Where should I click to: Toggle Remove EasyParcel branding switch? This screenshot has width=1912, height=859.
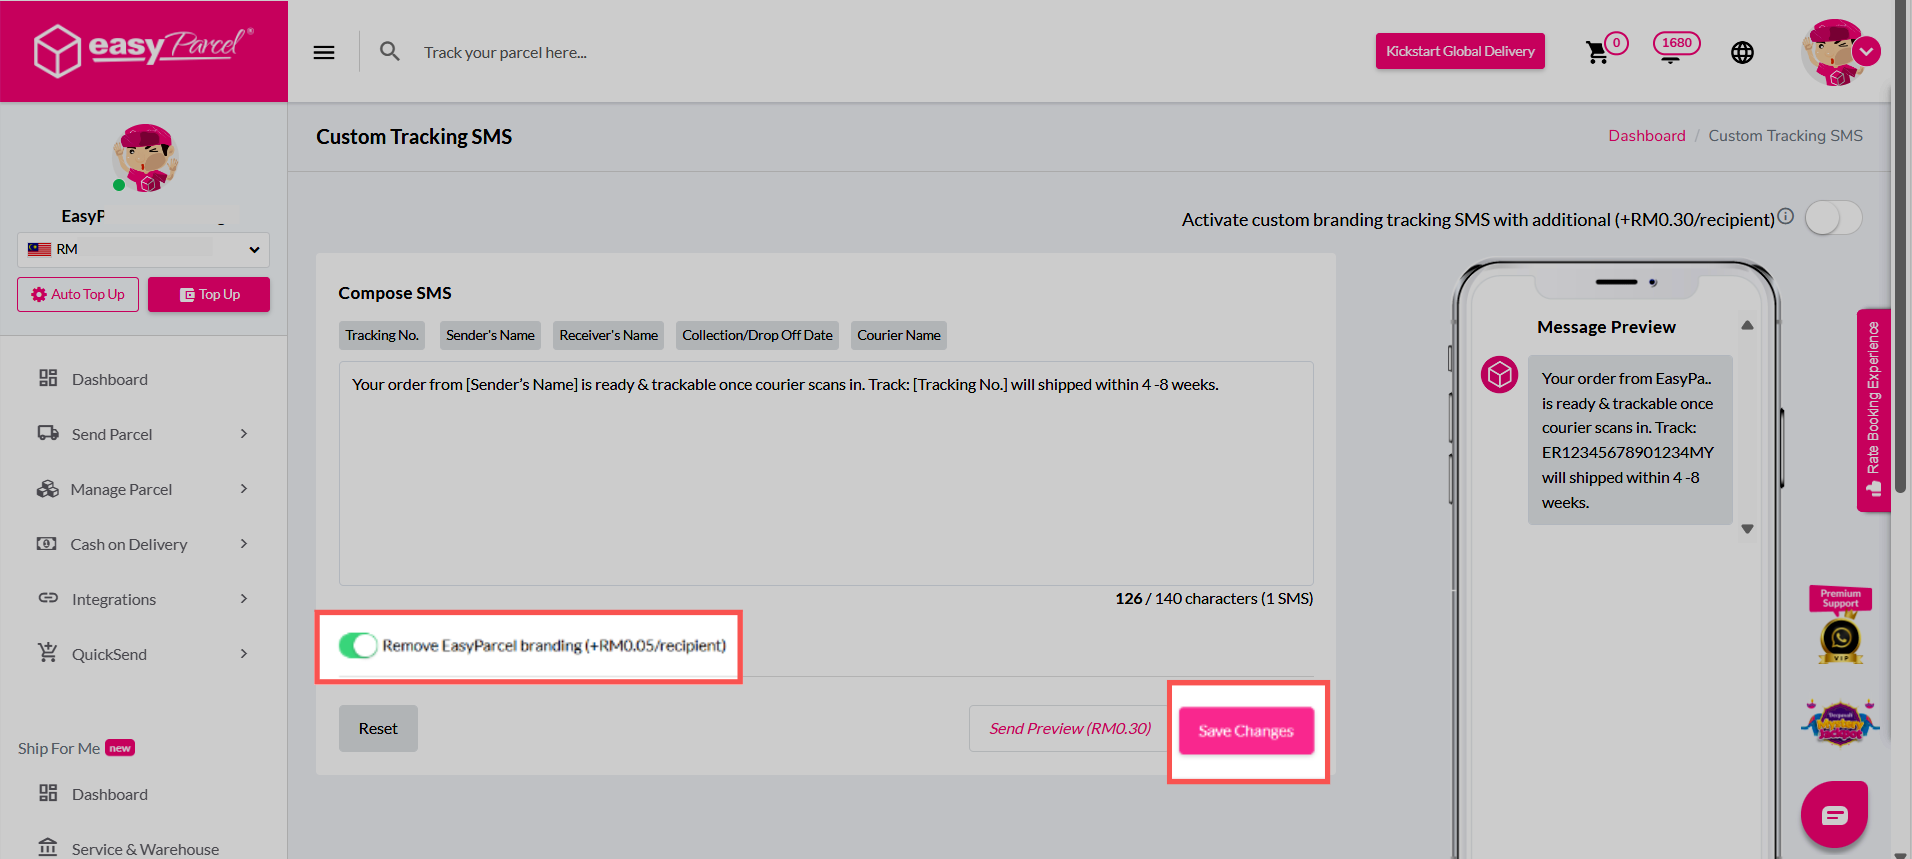click(358, 645)
